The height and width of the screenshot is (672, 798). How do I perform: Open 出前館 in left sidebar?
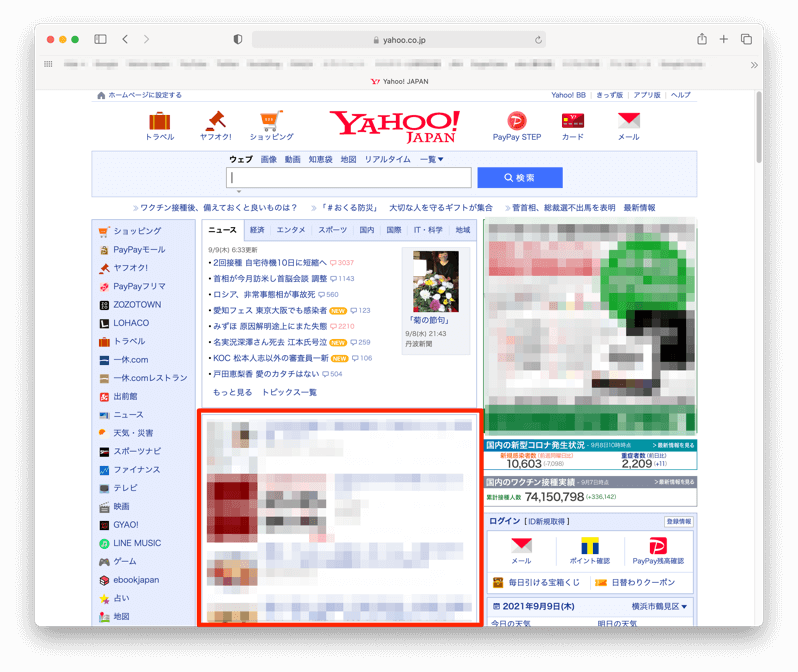pyautogui.click(x=125, y=396)
